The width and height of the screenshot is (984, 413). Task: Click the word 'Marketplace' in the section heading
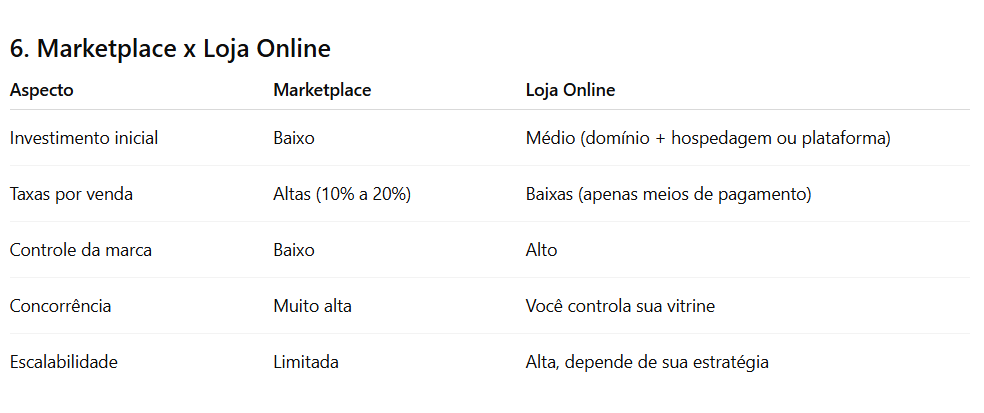(104, 48)
